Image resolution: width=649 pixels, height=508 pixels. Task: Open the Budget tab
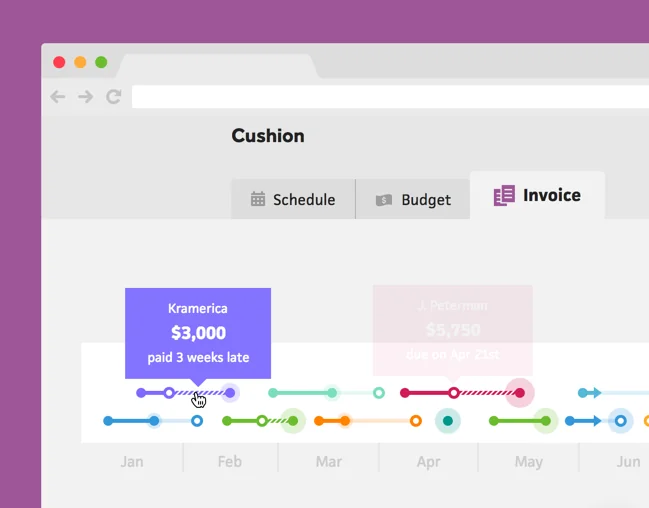pos(413,200)
